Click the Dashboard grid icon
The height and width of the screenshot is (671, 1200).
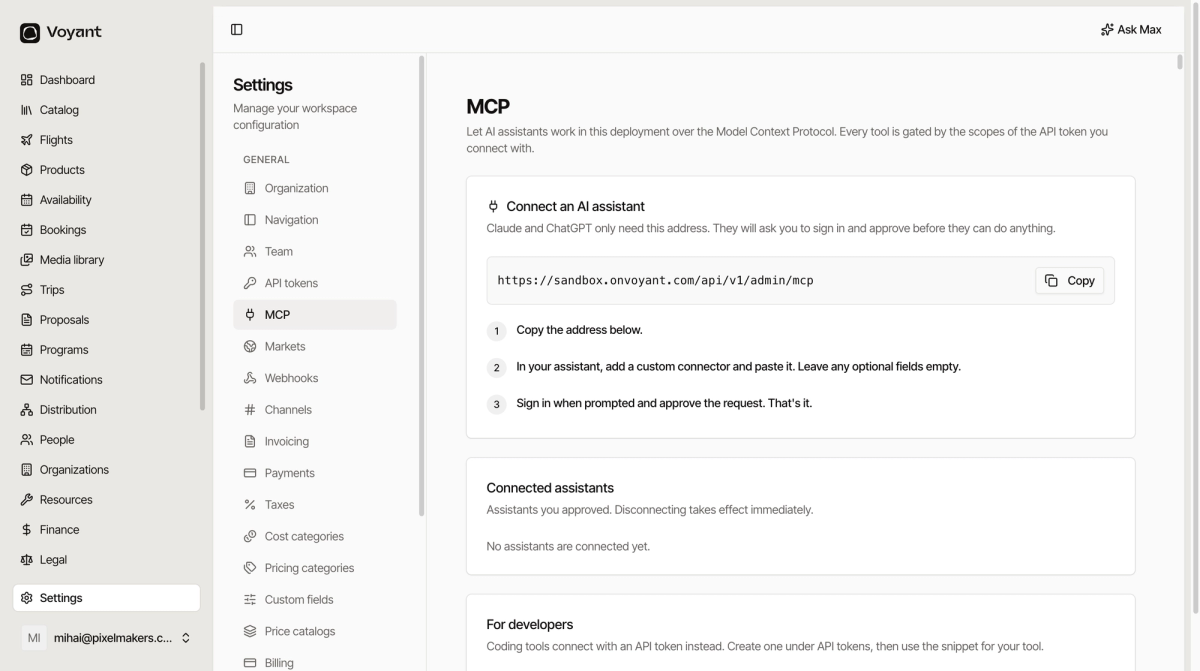[x=27, y=80]
